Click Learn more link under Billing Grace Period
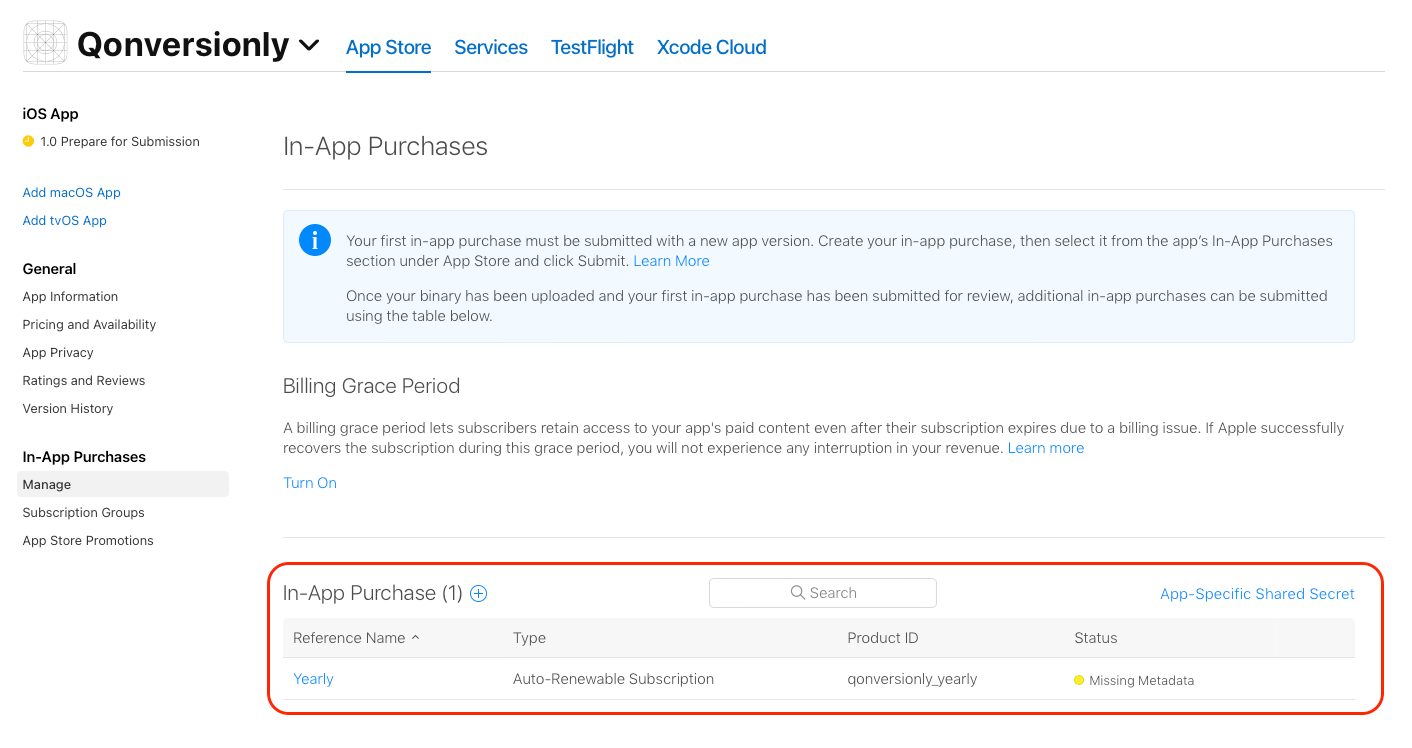This screenshot has height=748, width=1412. [x=1045, y=448]
